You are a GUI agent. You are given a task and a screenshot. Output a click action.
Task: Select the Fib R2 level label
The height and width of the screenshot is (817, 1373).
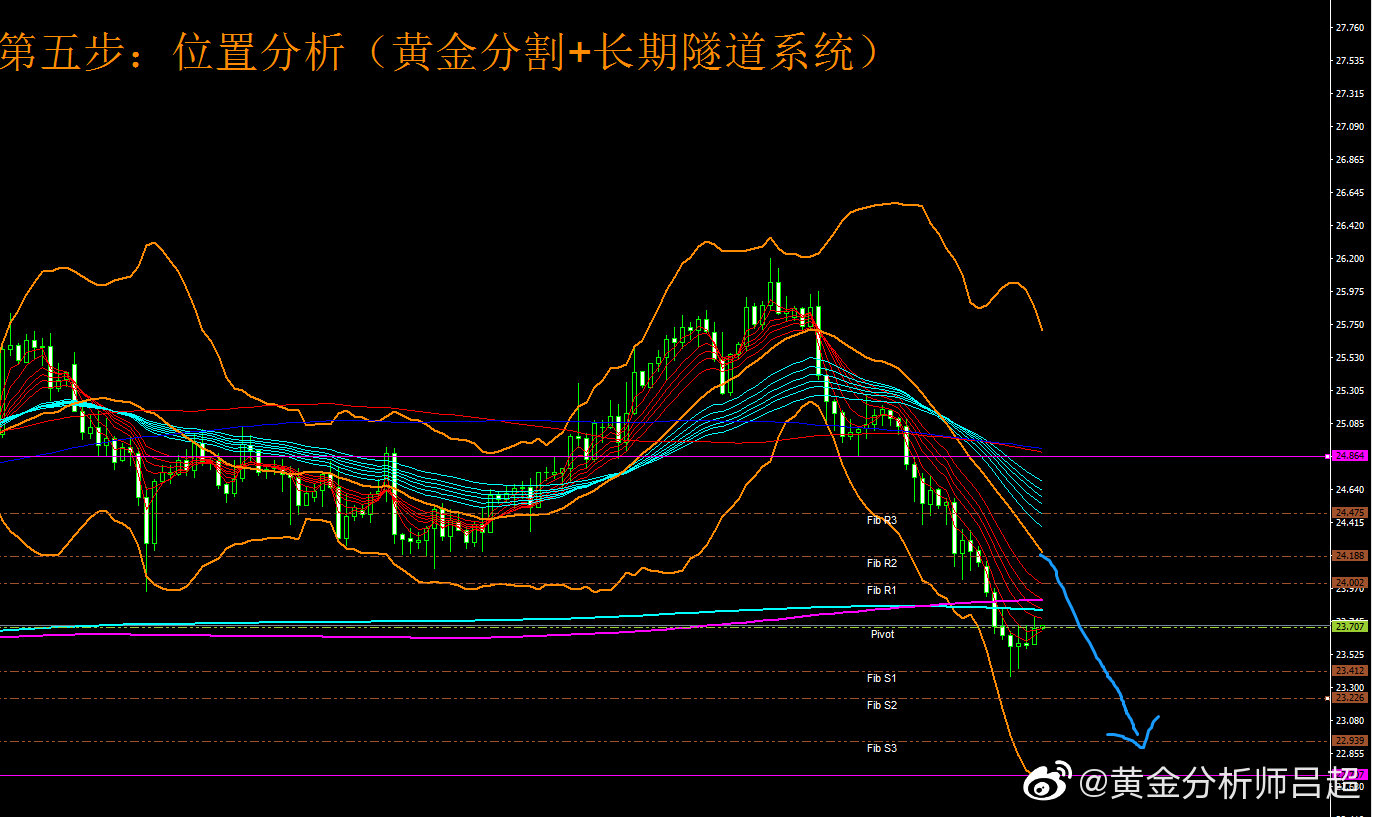(x=881, y=563)
